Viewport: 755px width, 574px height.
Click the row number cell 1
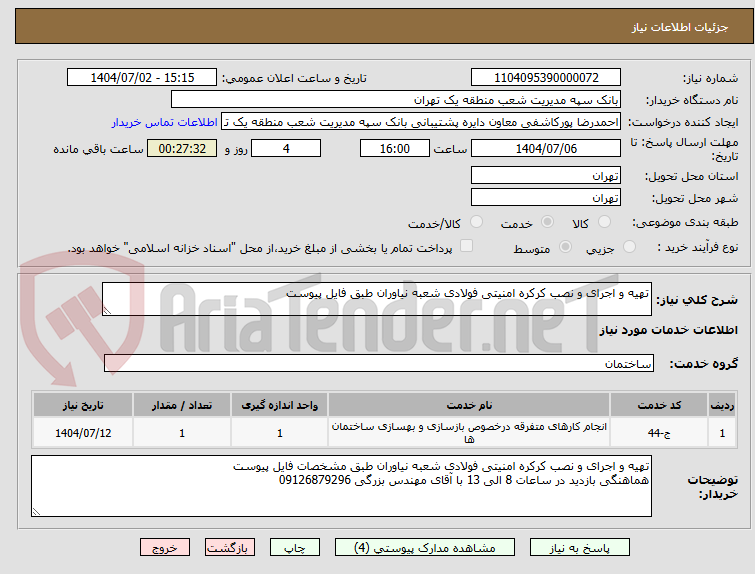722,433
